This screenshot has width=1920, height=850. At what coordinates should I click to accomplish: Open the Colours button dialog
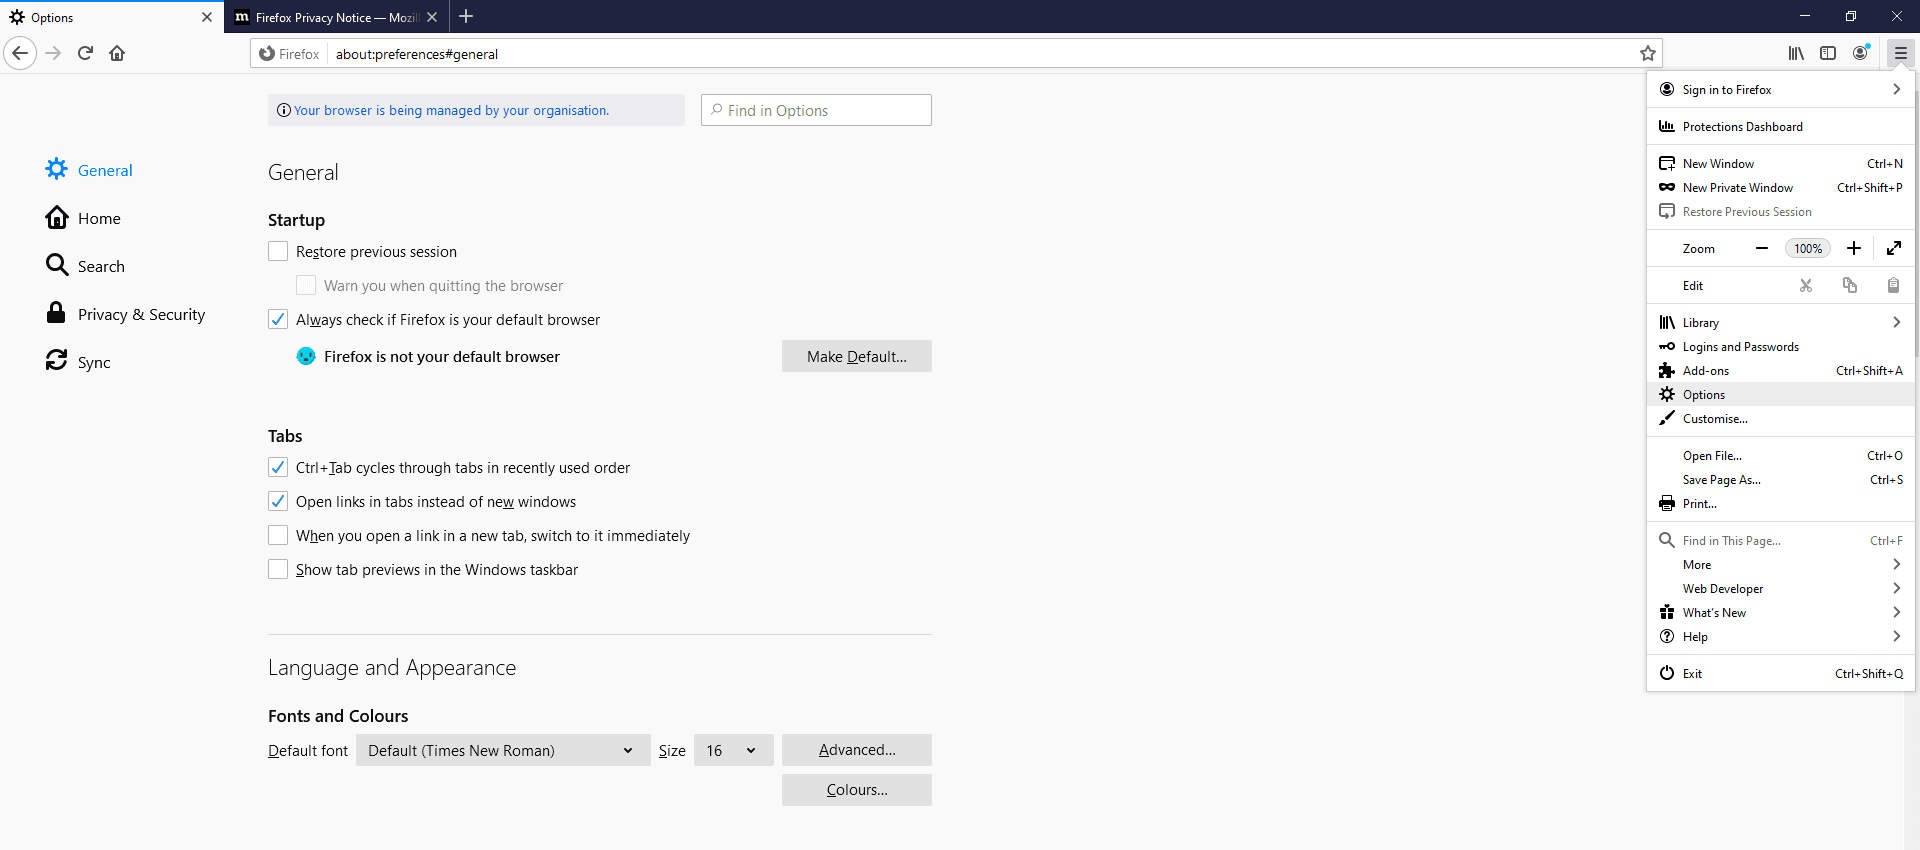coord(856,790)
